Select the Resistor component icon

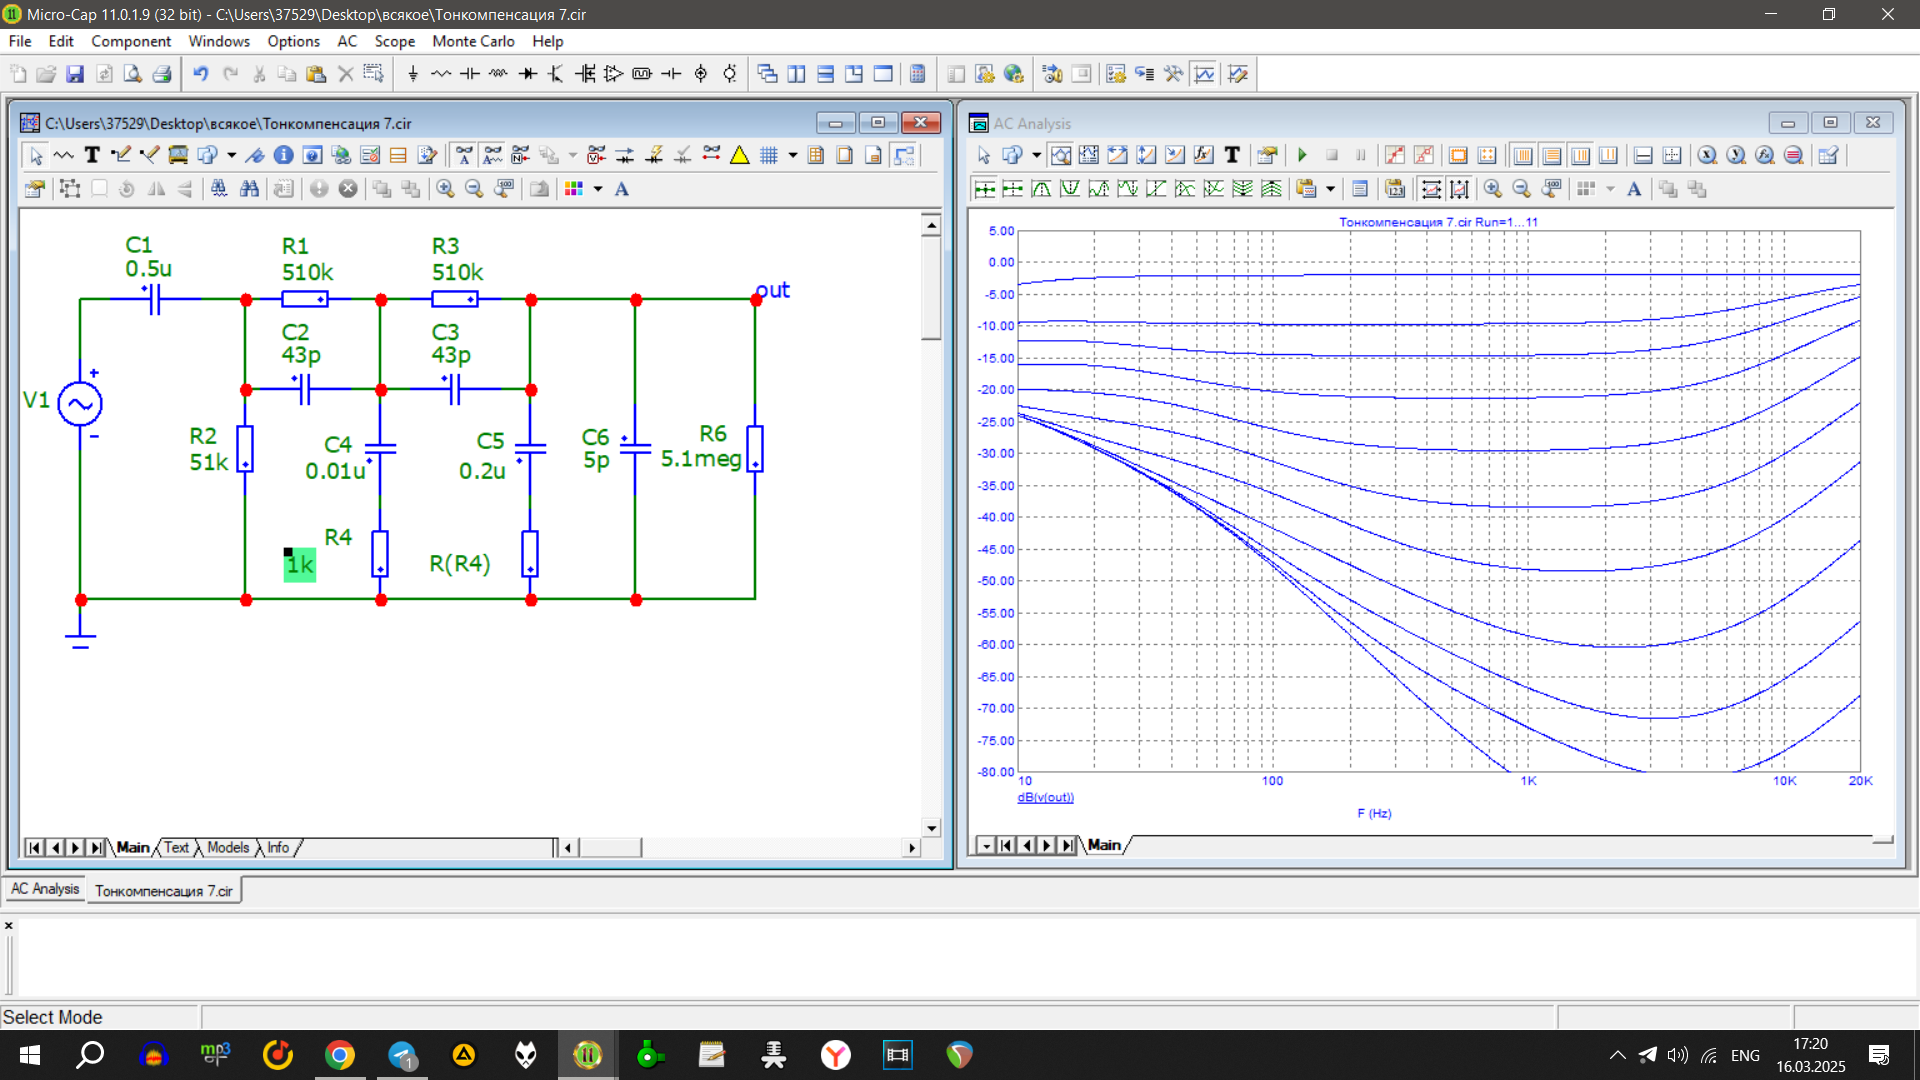[x=441, y=74]
